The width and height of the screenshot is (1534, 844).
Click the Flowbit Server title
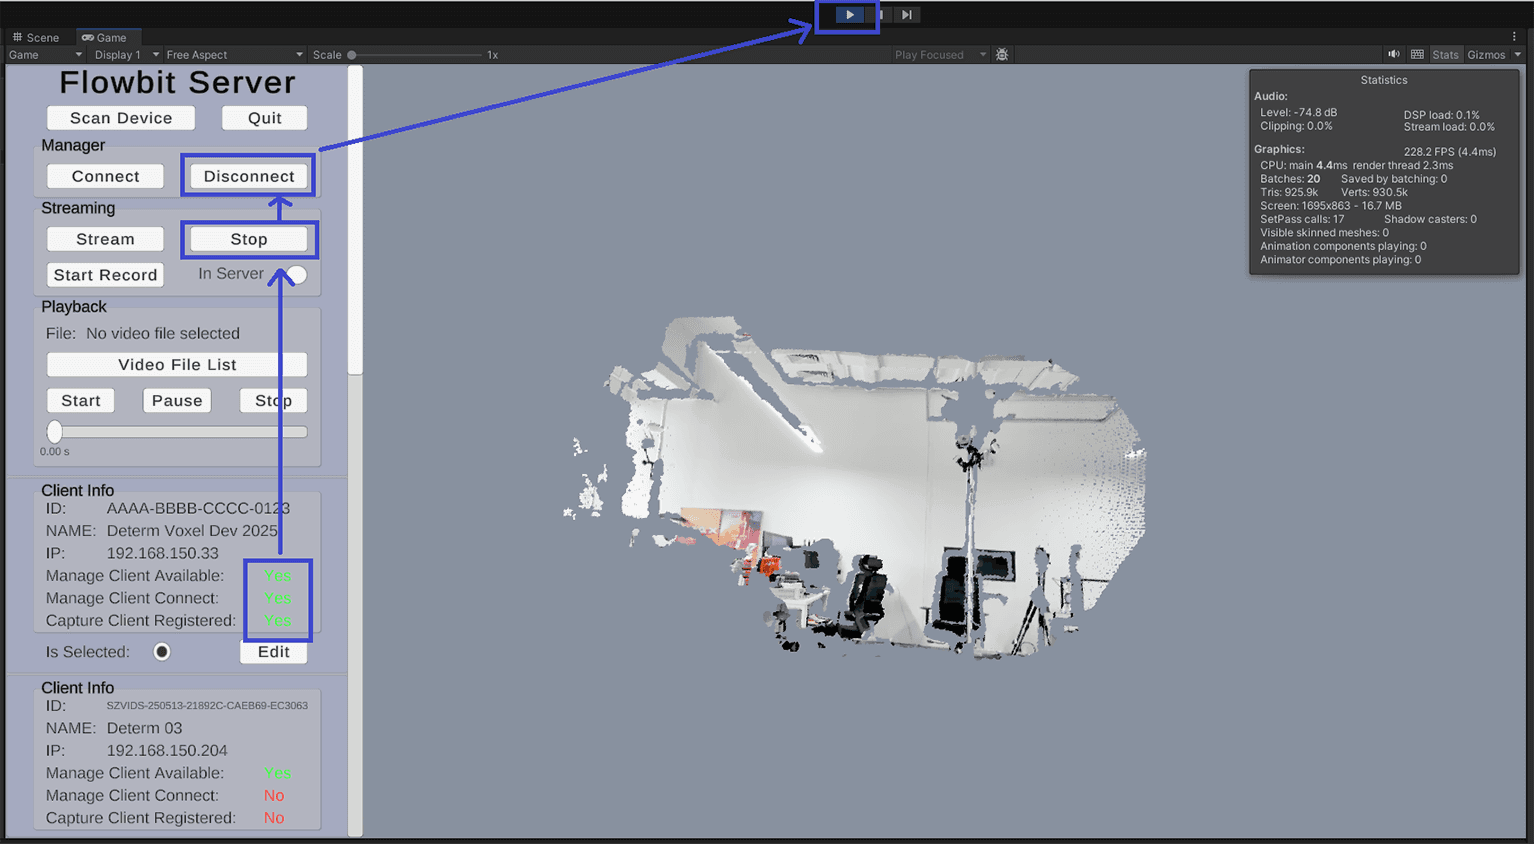coord(177,82)
